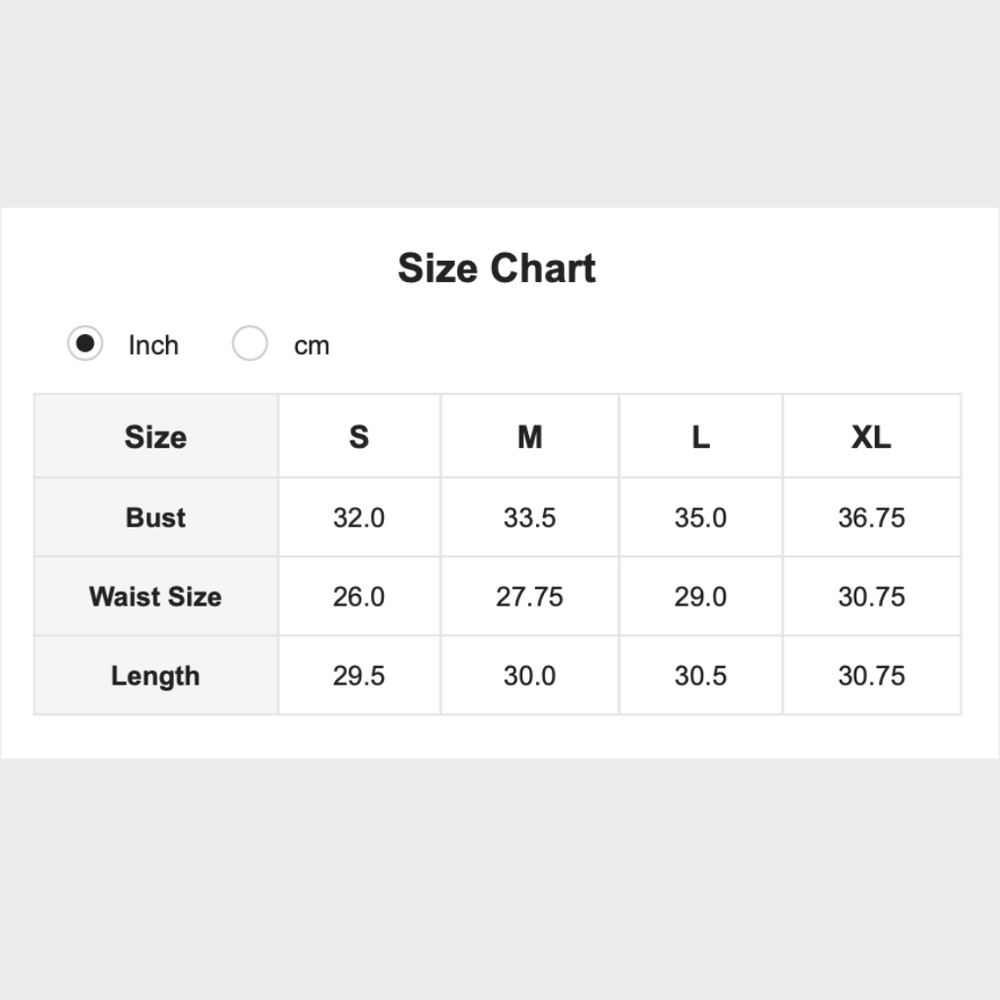Click the Size header cell
Viewport: 1000px width, 1000px height.
(x=156, y=437)
